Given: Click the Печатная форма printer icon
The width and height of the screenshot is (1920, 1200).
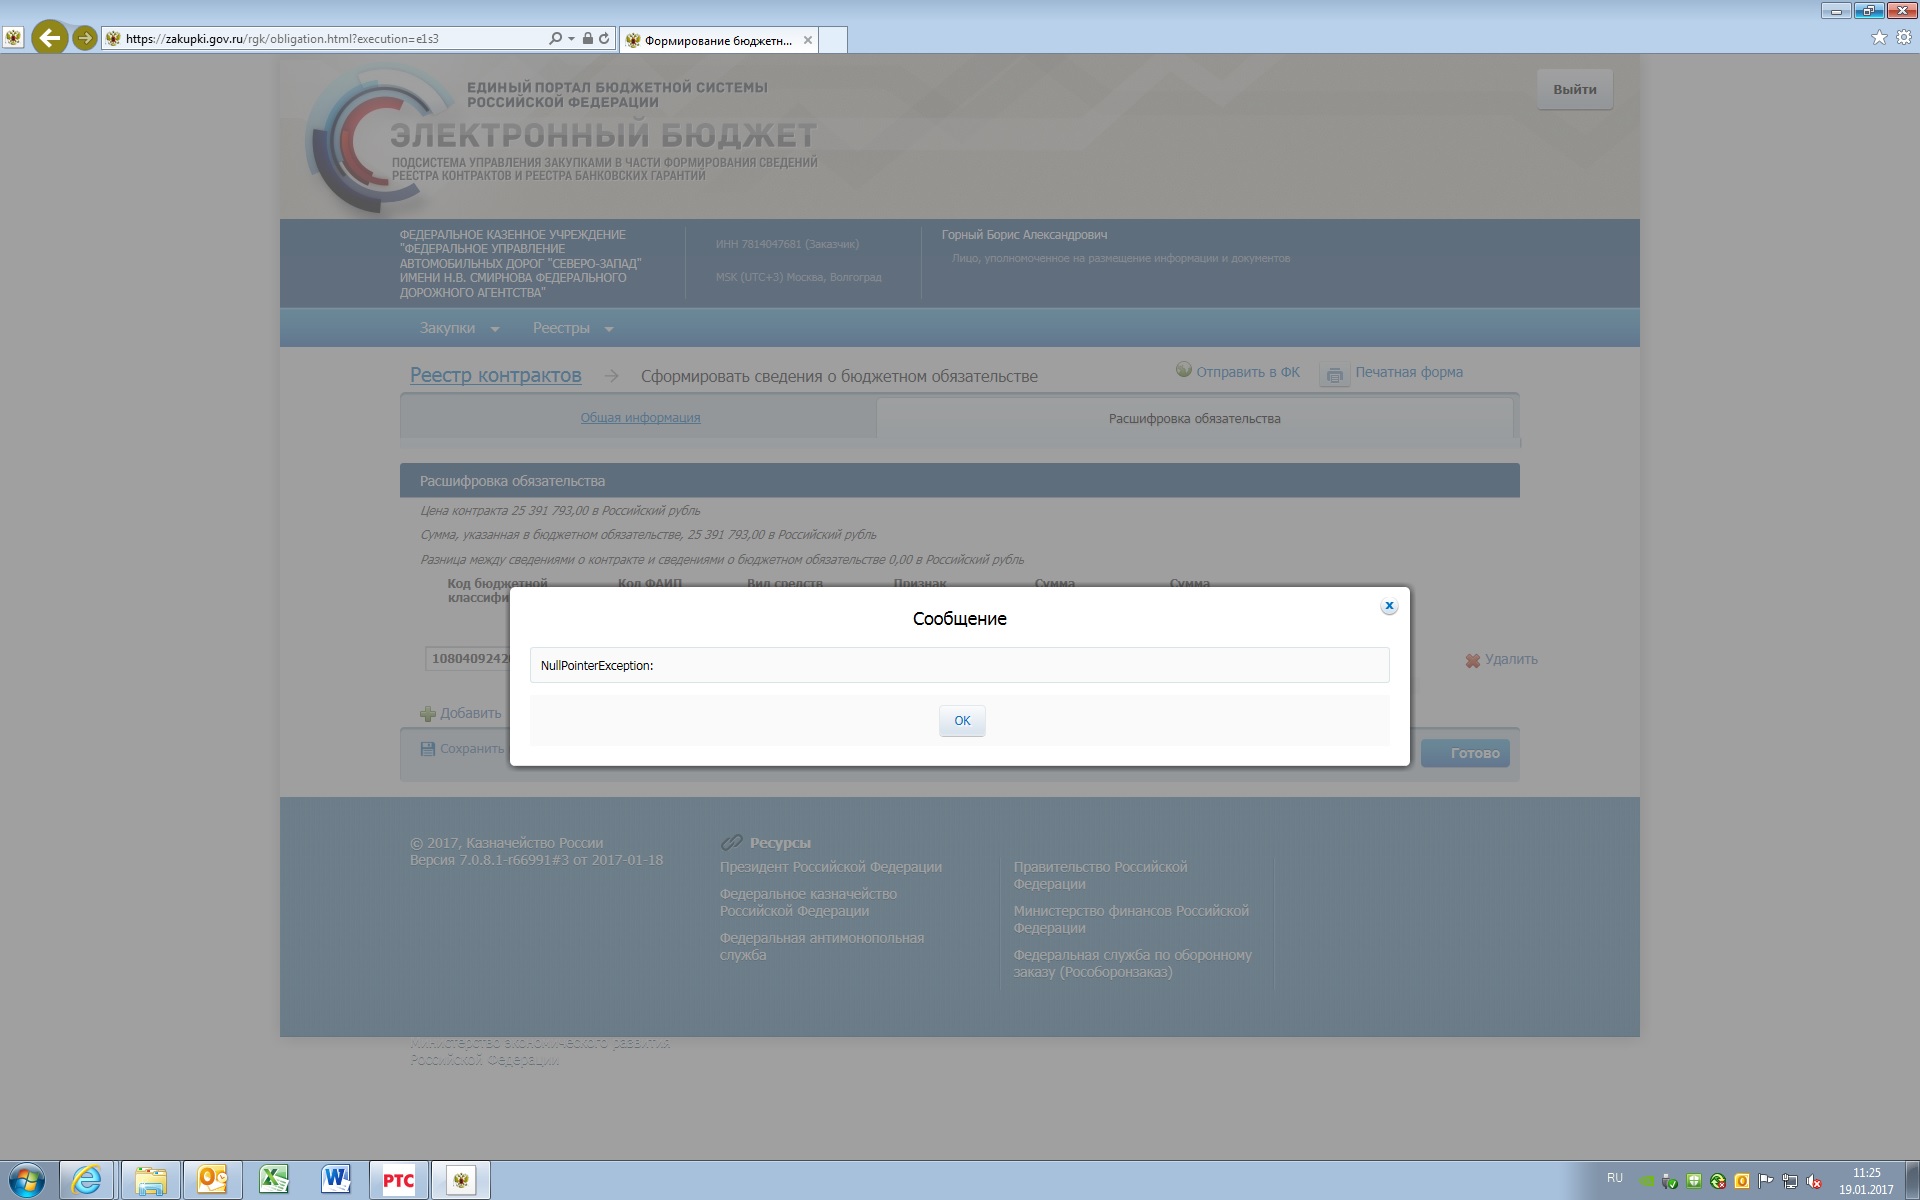Looking at the screenshot, I should 1334,375.
